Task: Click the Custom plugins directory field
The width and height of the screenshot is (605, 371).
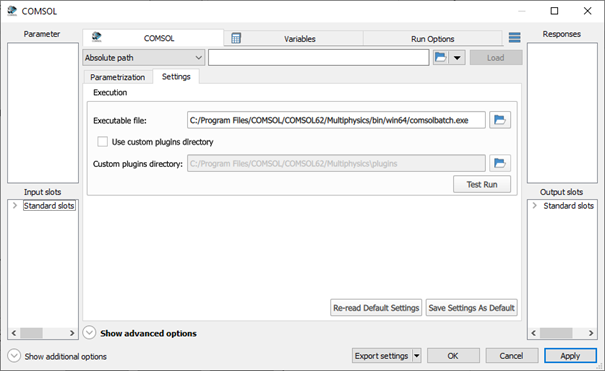Action: tap(336, 163)
